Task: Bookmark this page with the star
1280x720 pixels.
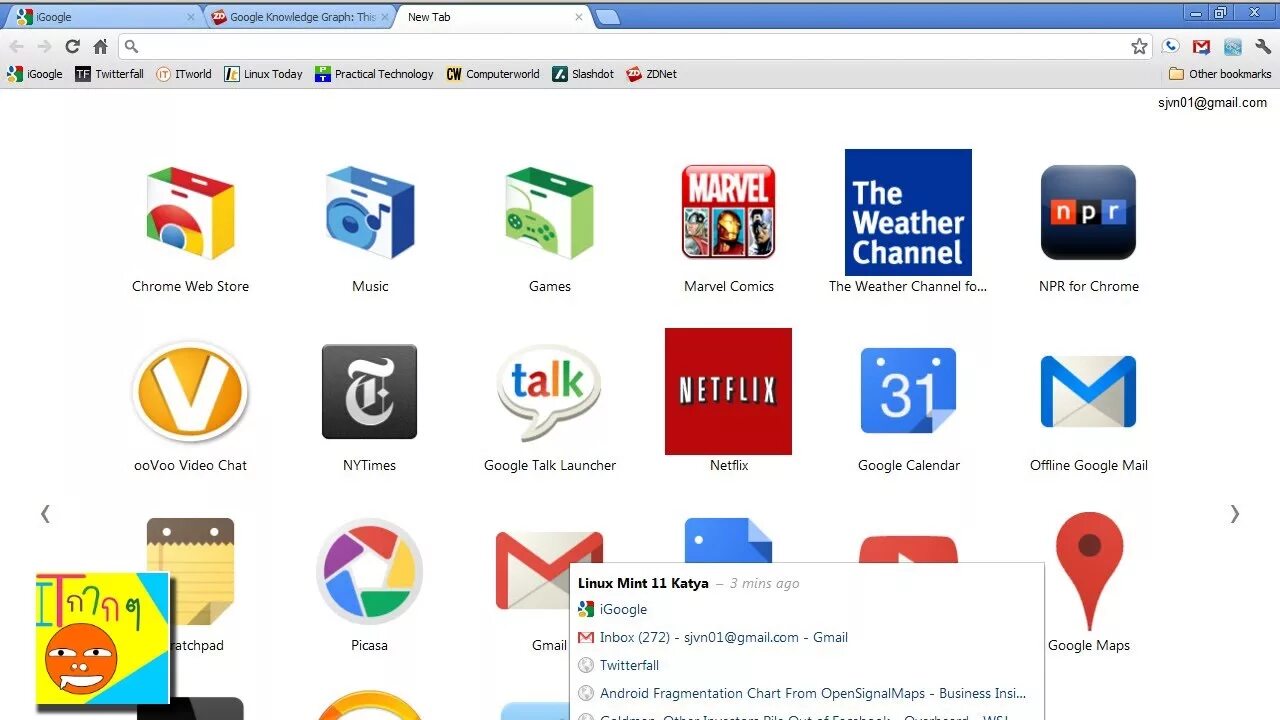Action: (x=1139, y=46)
